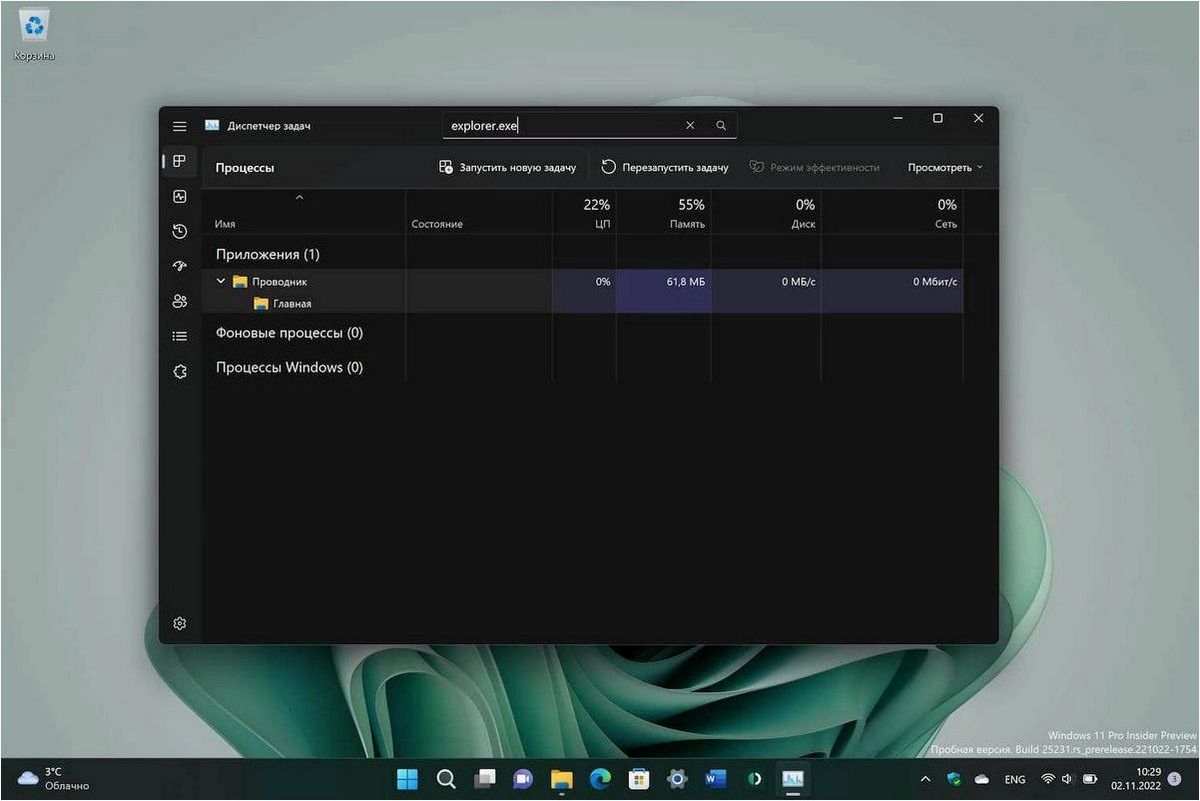Viewport: 1200px width, 801px height.
Task: Open the 10:29 clock and calendar
Action: click(x=1137, y=778)
